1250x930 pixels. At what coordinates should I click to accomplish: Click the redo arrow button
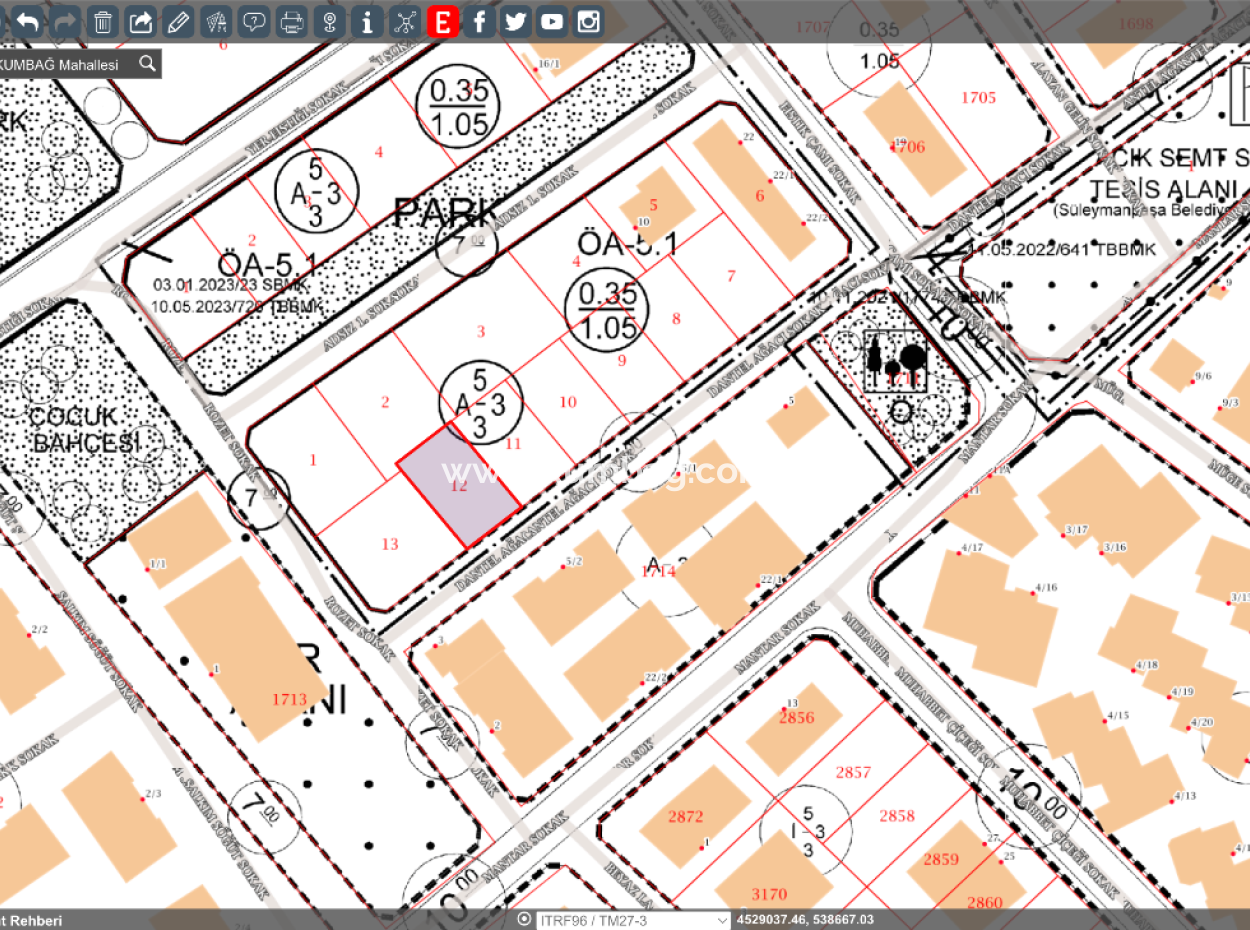65,20
